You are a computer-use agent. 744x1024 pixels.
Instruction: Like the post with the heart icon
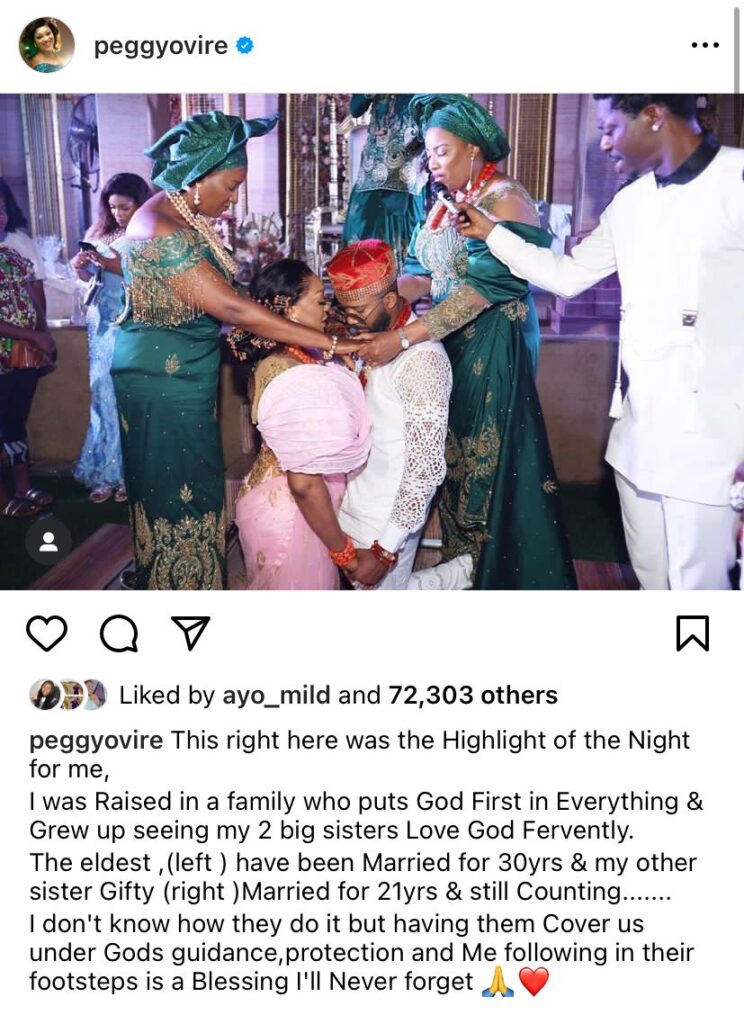(x=47, y=633)
